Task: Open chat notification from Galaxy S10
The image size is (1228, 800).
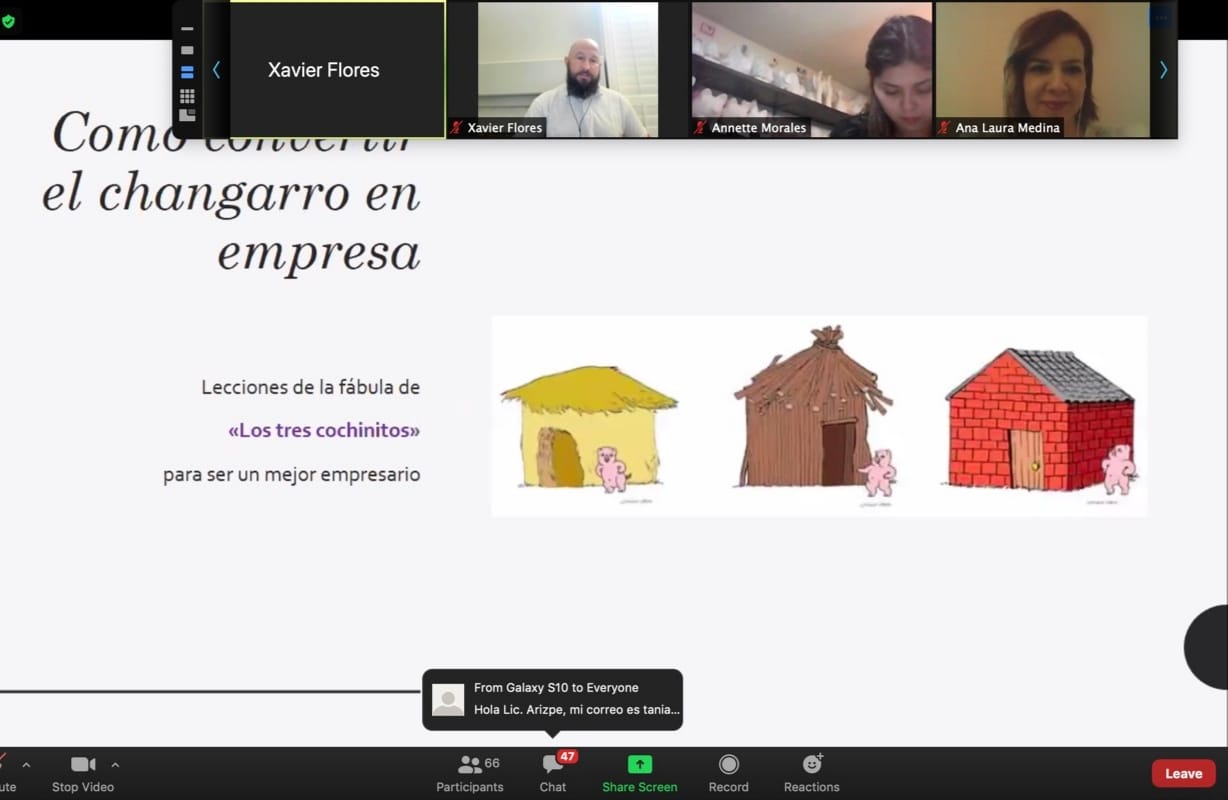Action: (x=552, y=699)
